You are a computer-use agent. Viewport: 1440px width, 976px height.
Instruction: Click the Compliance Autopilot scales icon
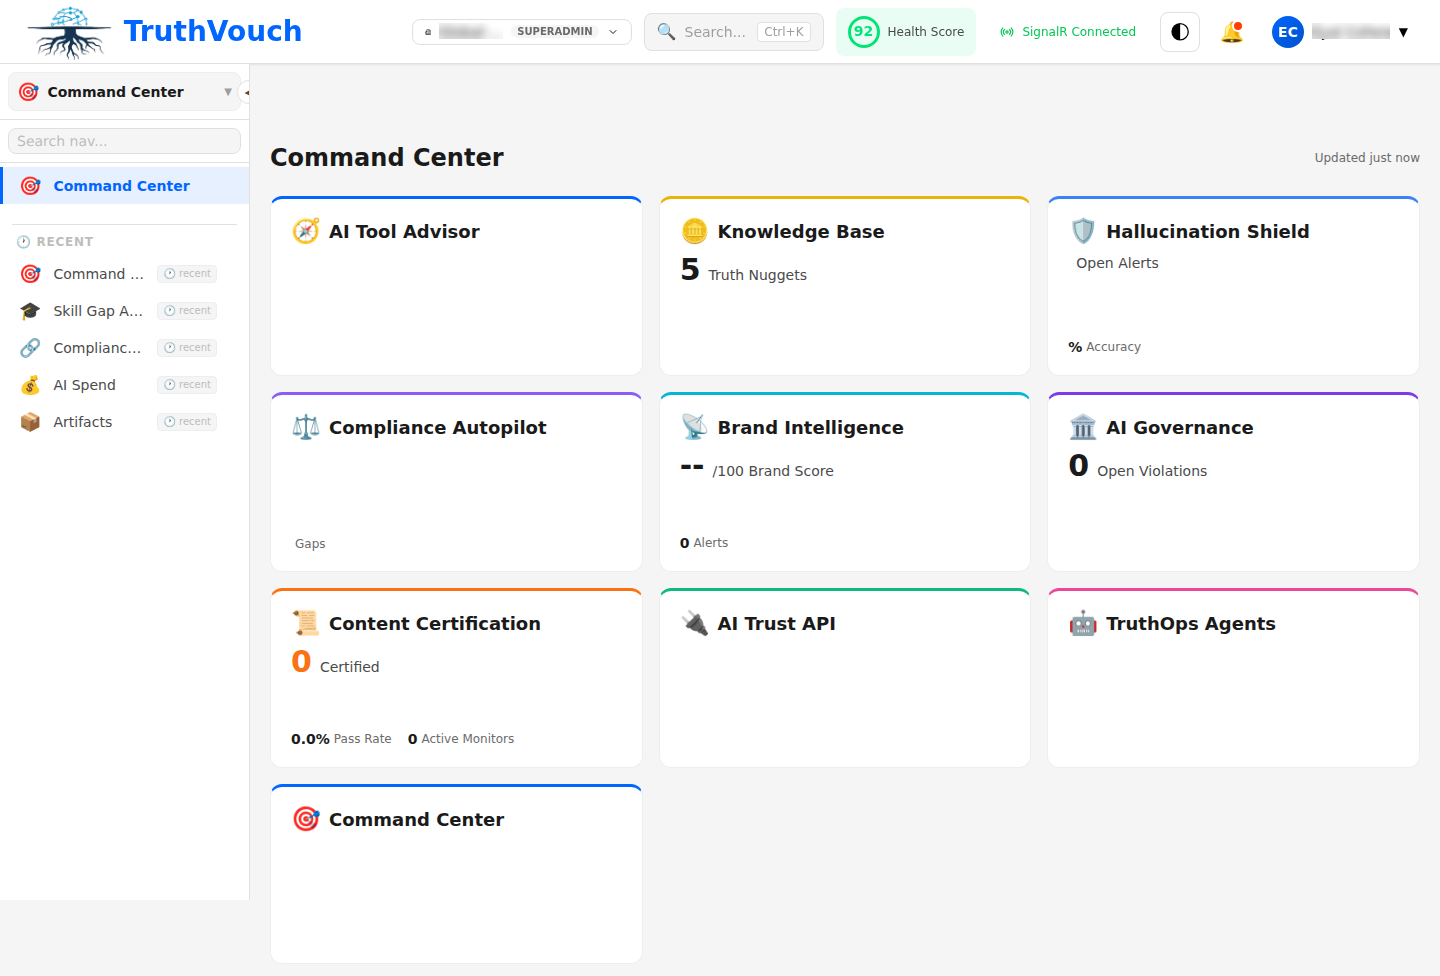(x=305, y=427)
